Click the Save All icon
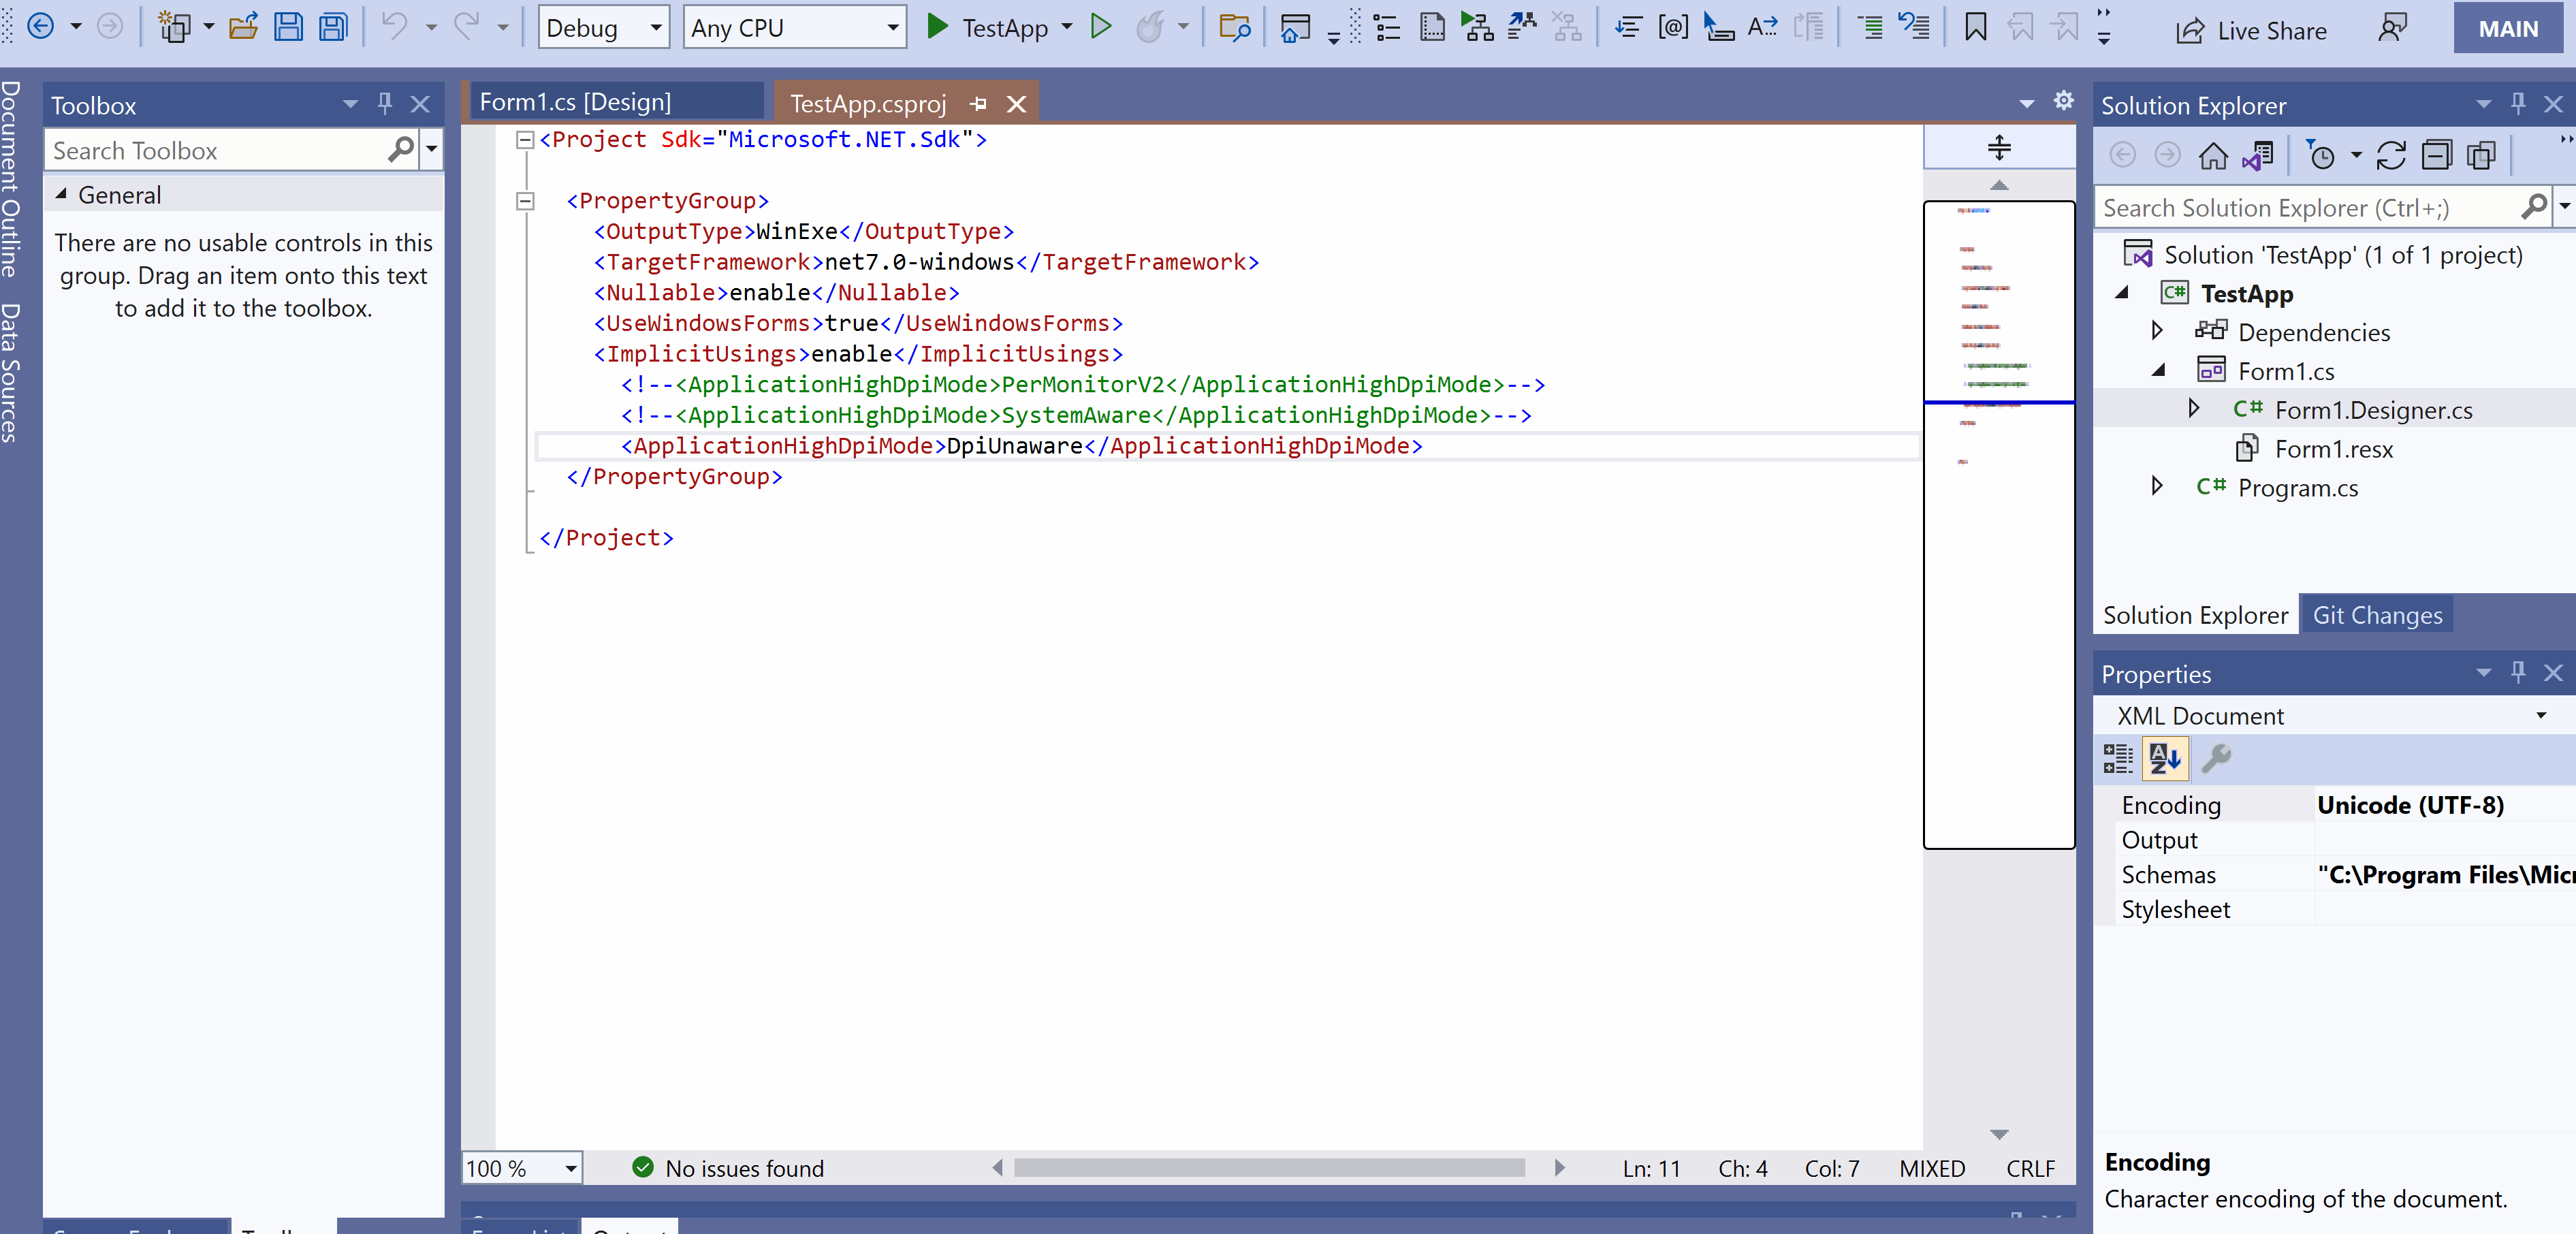Viewport: 2576px width, 1234px height. (x=333, y=27)
